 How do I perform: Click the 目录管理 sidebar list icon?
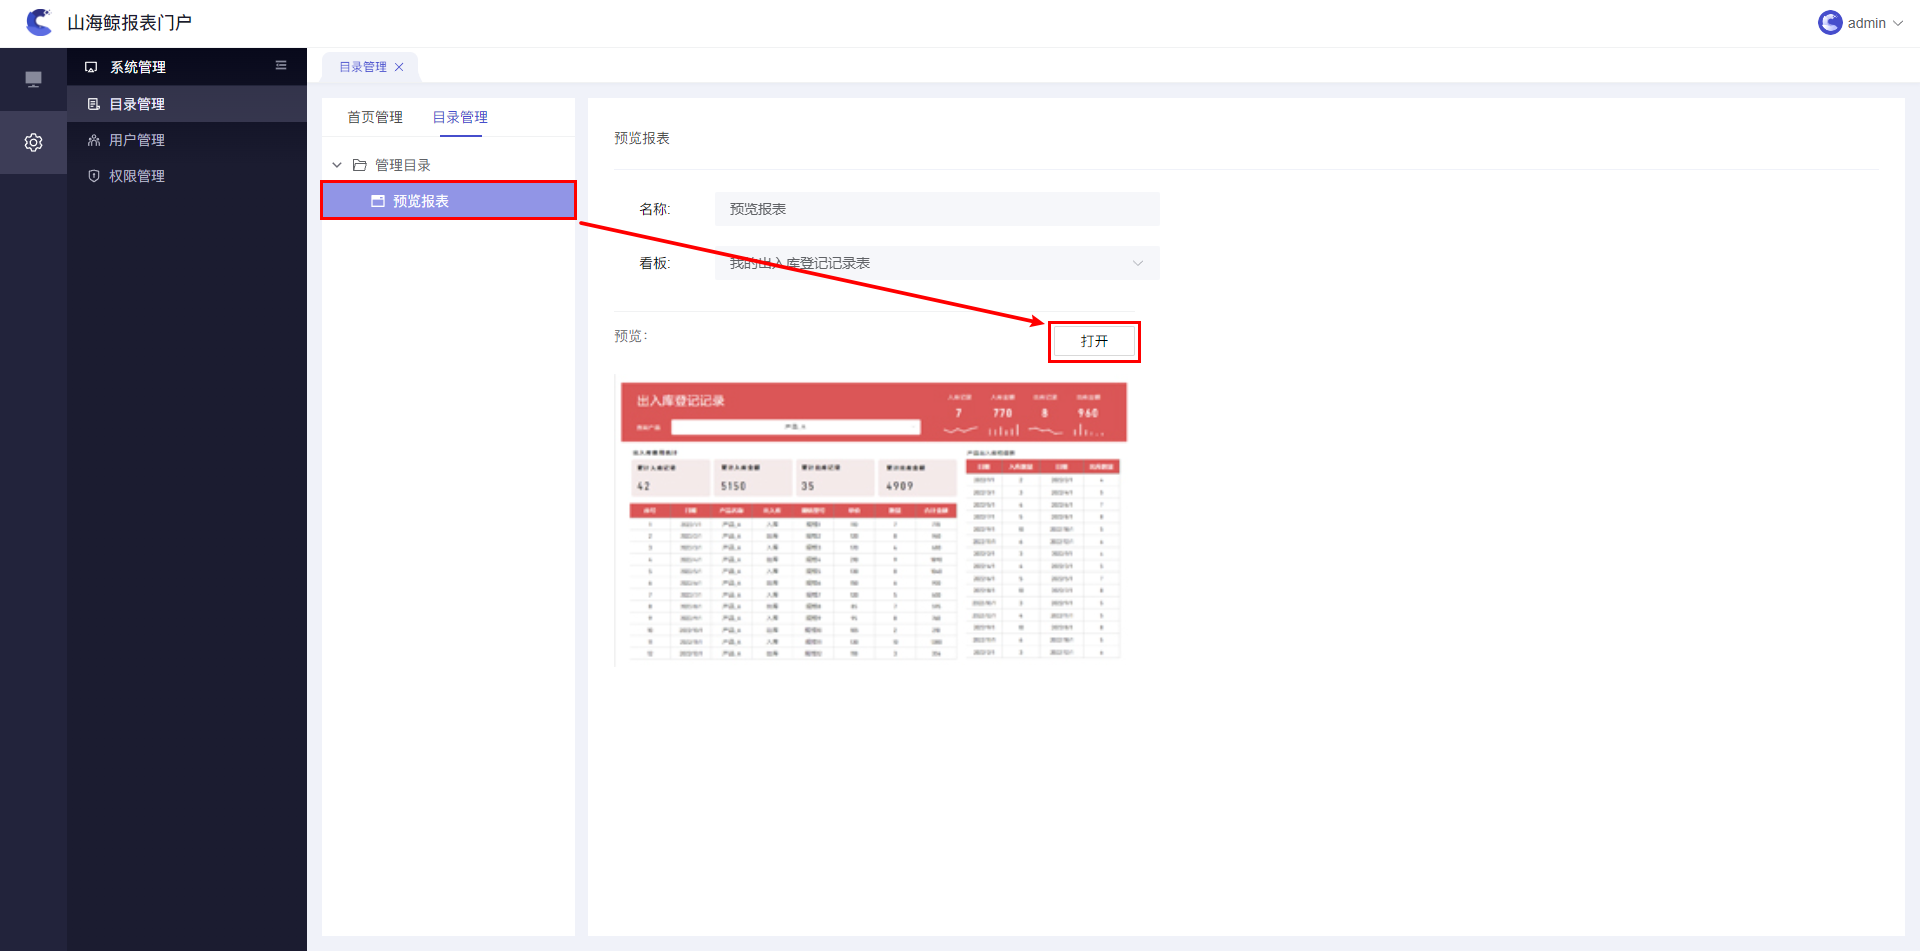click(x=94, y=104)
